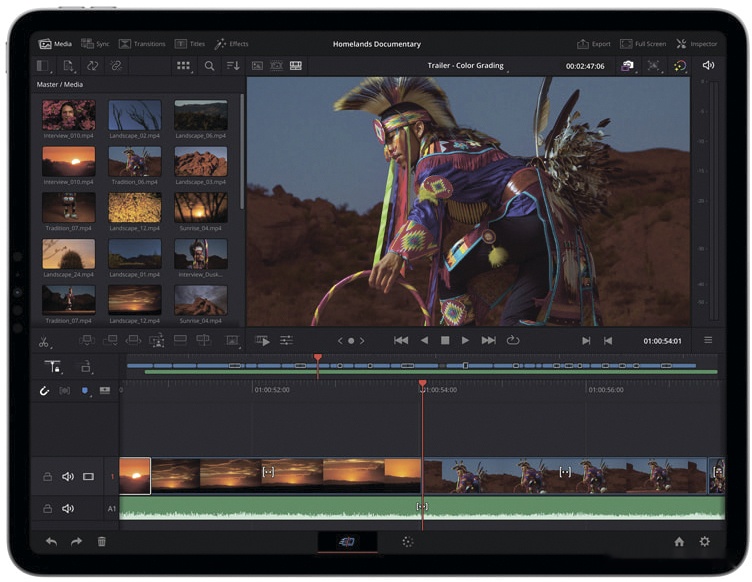Toggle timeline snapping magnet
The width and height of the screenshot is (752, 582).
coord(44,391)
